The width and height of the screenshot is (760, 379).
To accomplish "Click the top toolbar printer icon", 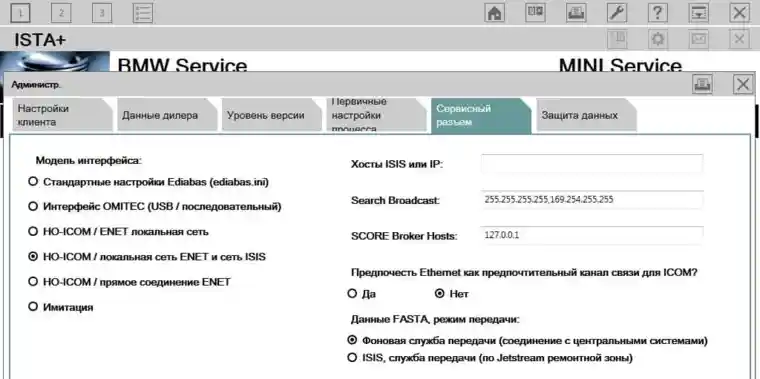I will point(576,13).
